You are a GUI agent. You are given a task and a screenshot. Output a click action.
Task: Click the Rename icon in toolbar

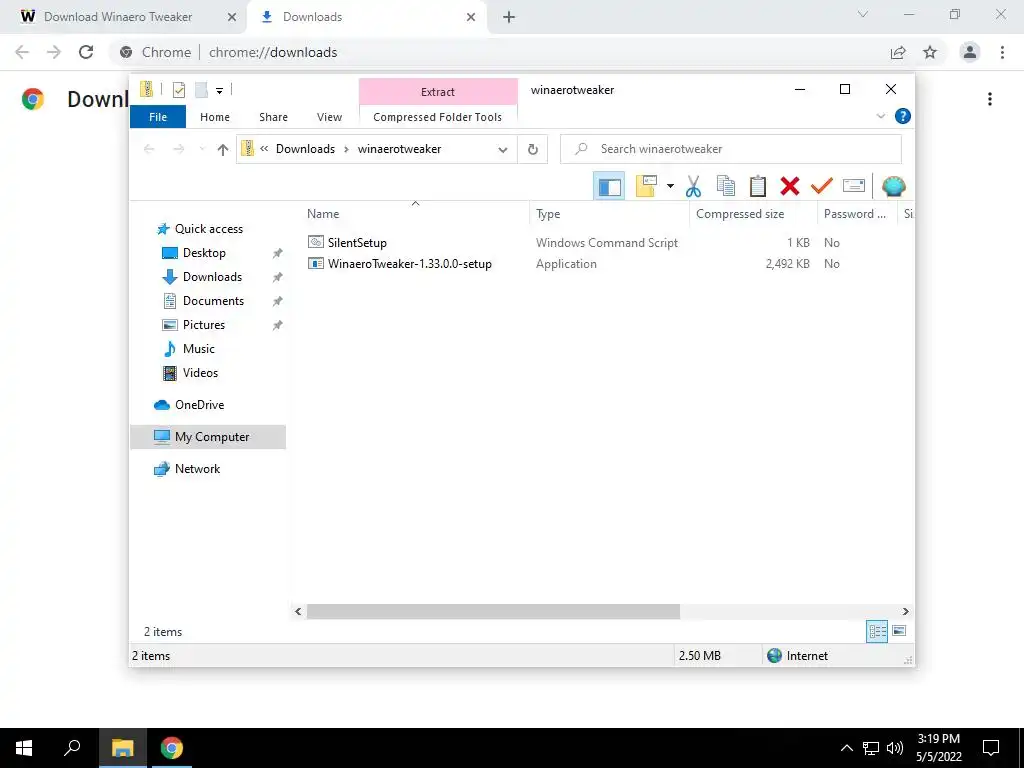pos(854,186)
